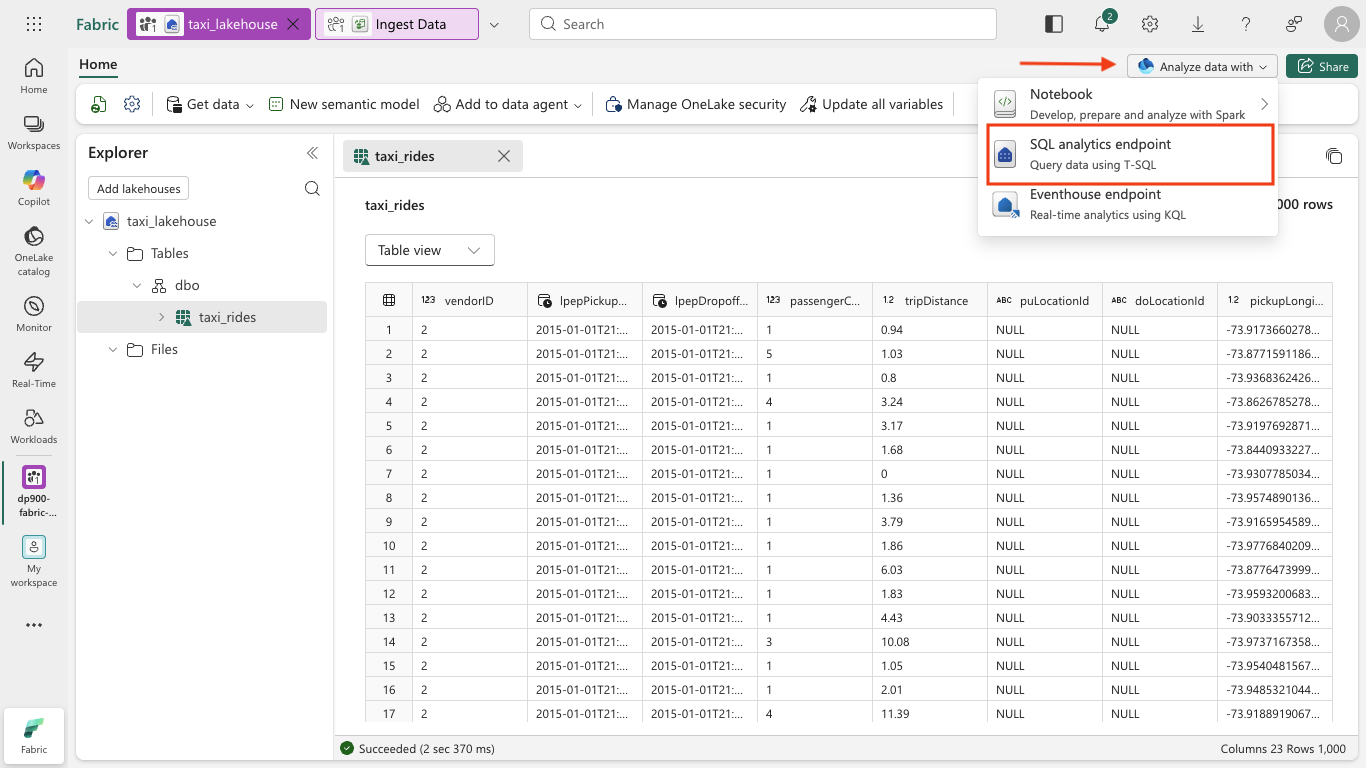Click the vendorID column header
The width and height of the screenshot is (1366, 768).
tap(469, 300)
